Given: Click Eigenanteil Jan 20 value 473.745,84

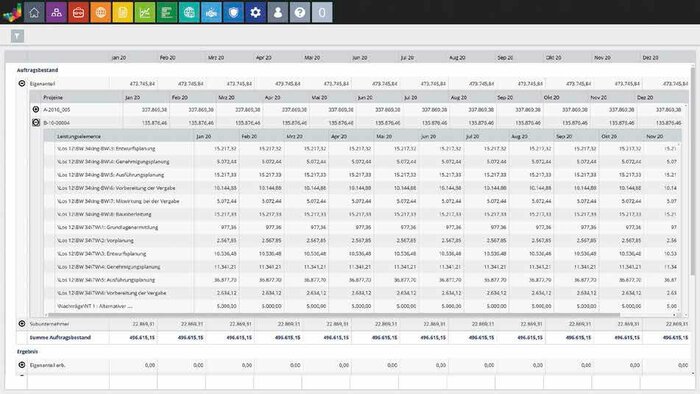Looking at the screenshot, I should pyautogui.click(x=142, y=83).
